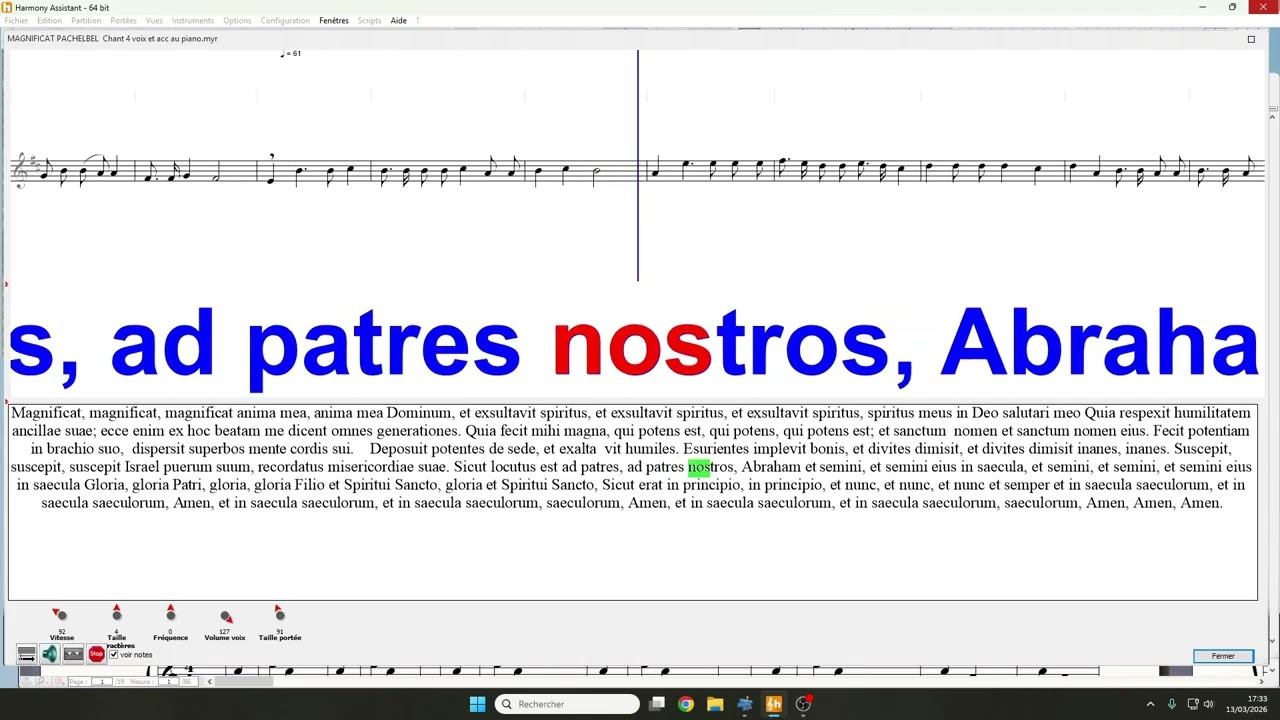Open File Explorer from the taskbar

point(715,704)
